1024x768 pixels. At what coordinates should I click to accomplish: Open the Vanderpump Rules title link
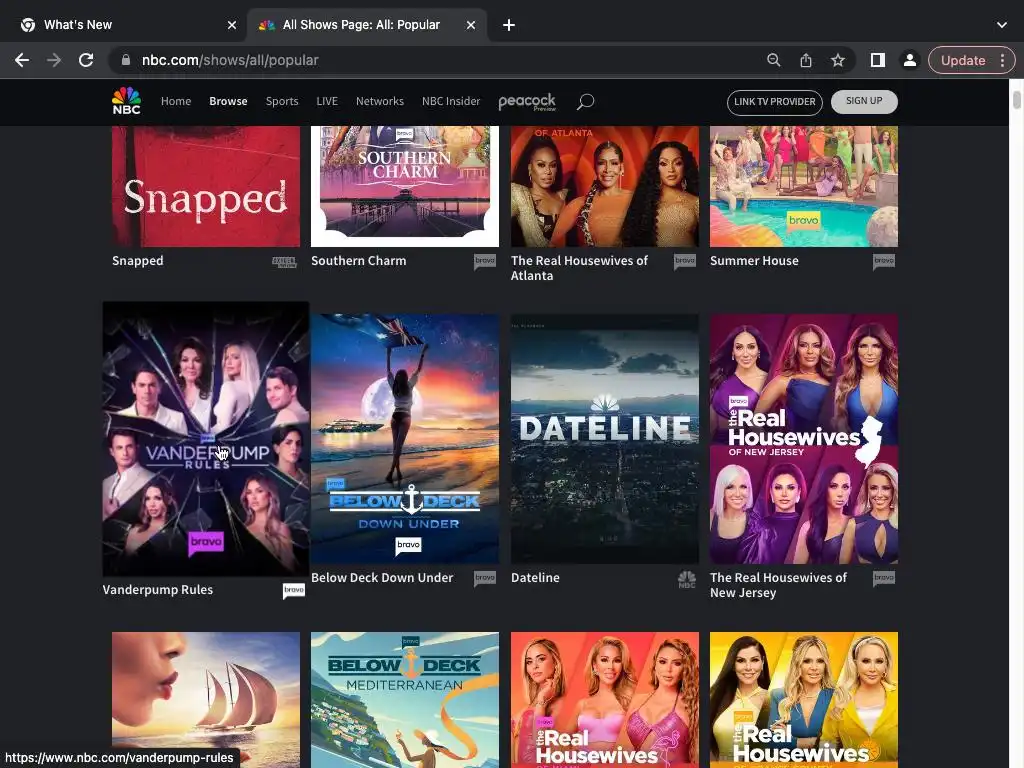(157, 590)
